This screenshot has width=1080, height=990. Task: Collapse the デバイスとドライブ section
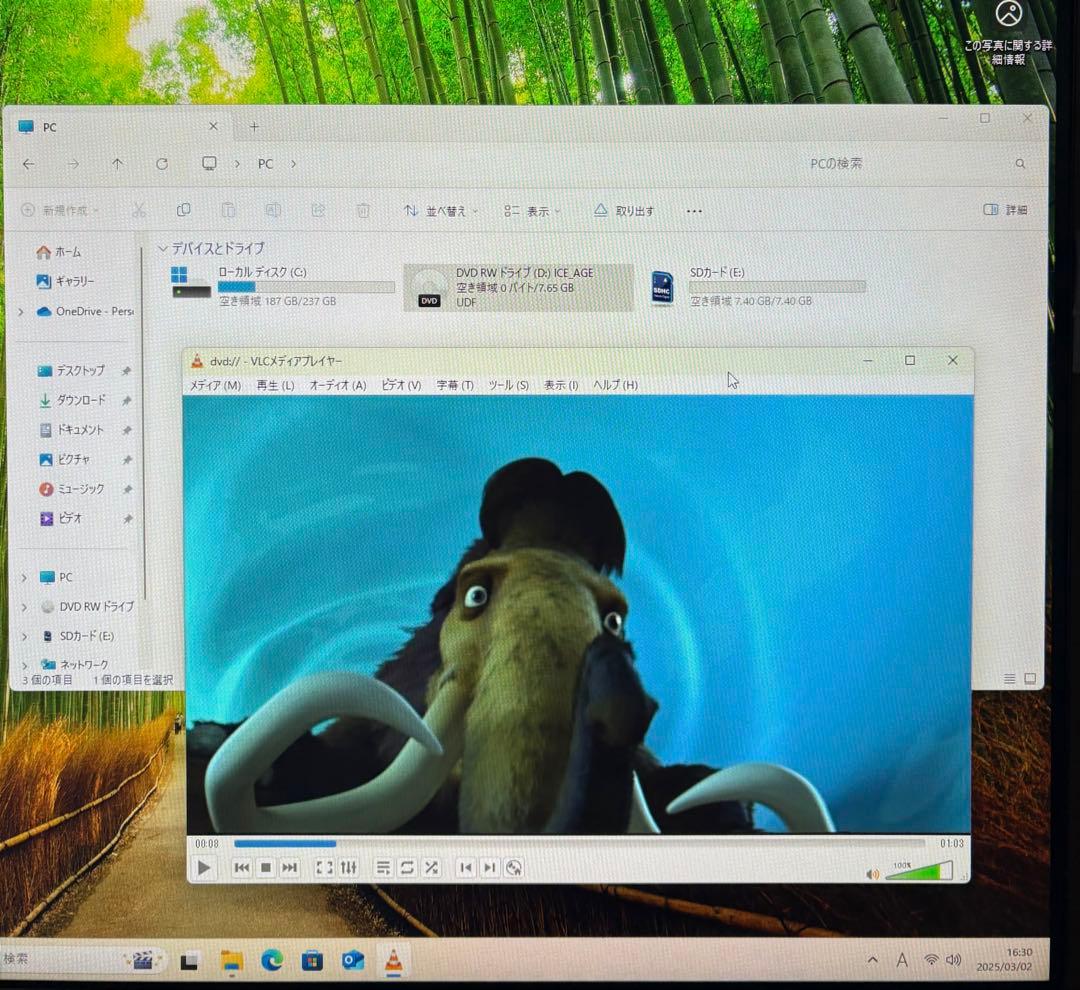pyautogui.click(x=163, y=249)
